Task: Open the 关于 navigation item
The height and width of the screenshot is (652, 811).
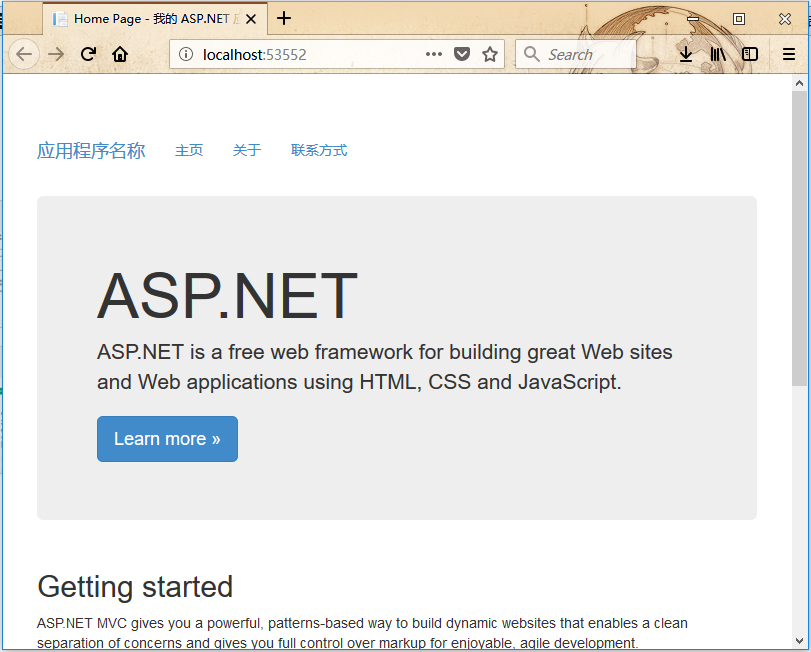Action: point(247,151)
